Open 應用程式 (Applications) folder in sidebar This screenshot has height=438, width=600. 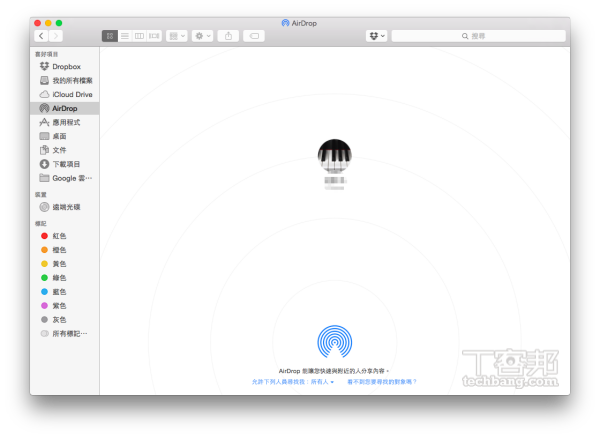(x=67, y=122)
